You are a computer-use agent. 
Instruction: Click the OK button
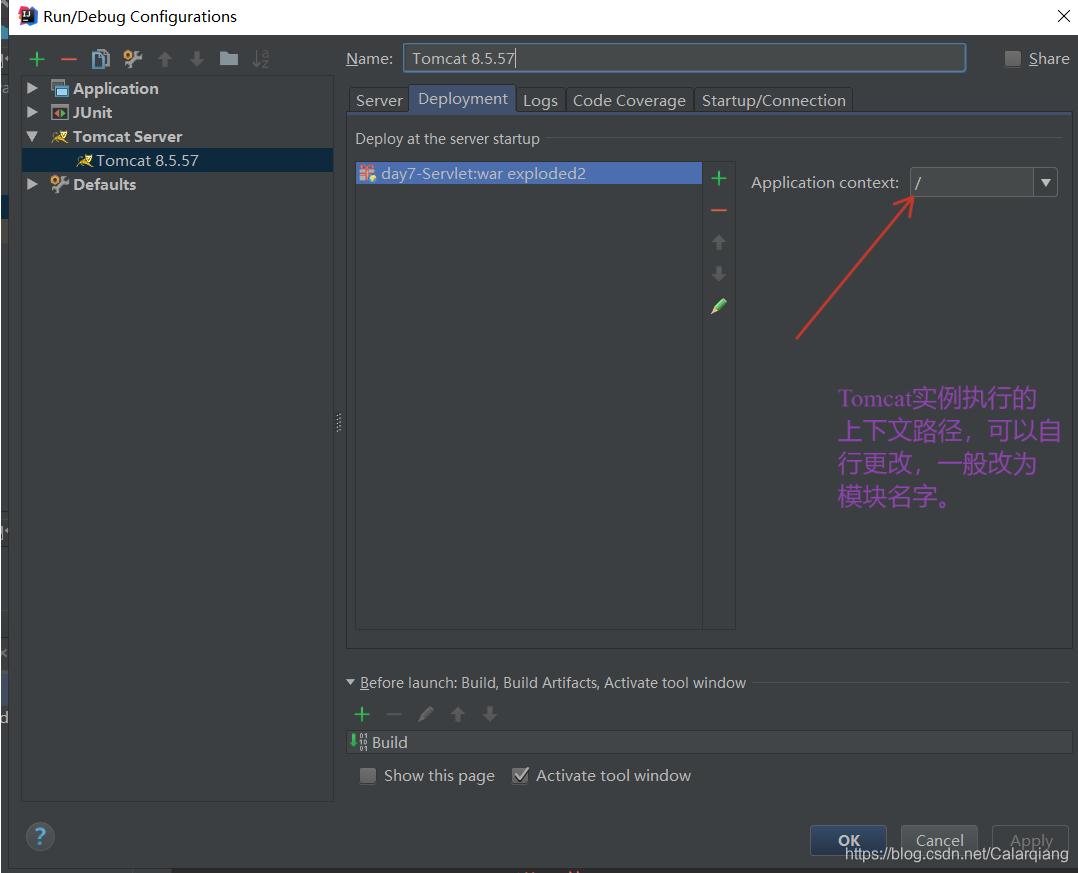tap(848, 840)
